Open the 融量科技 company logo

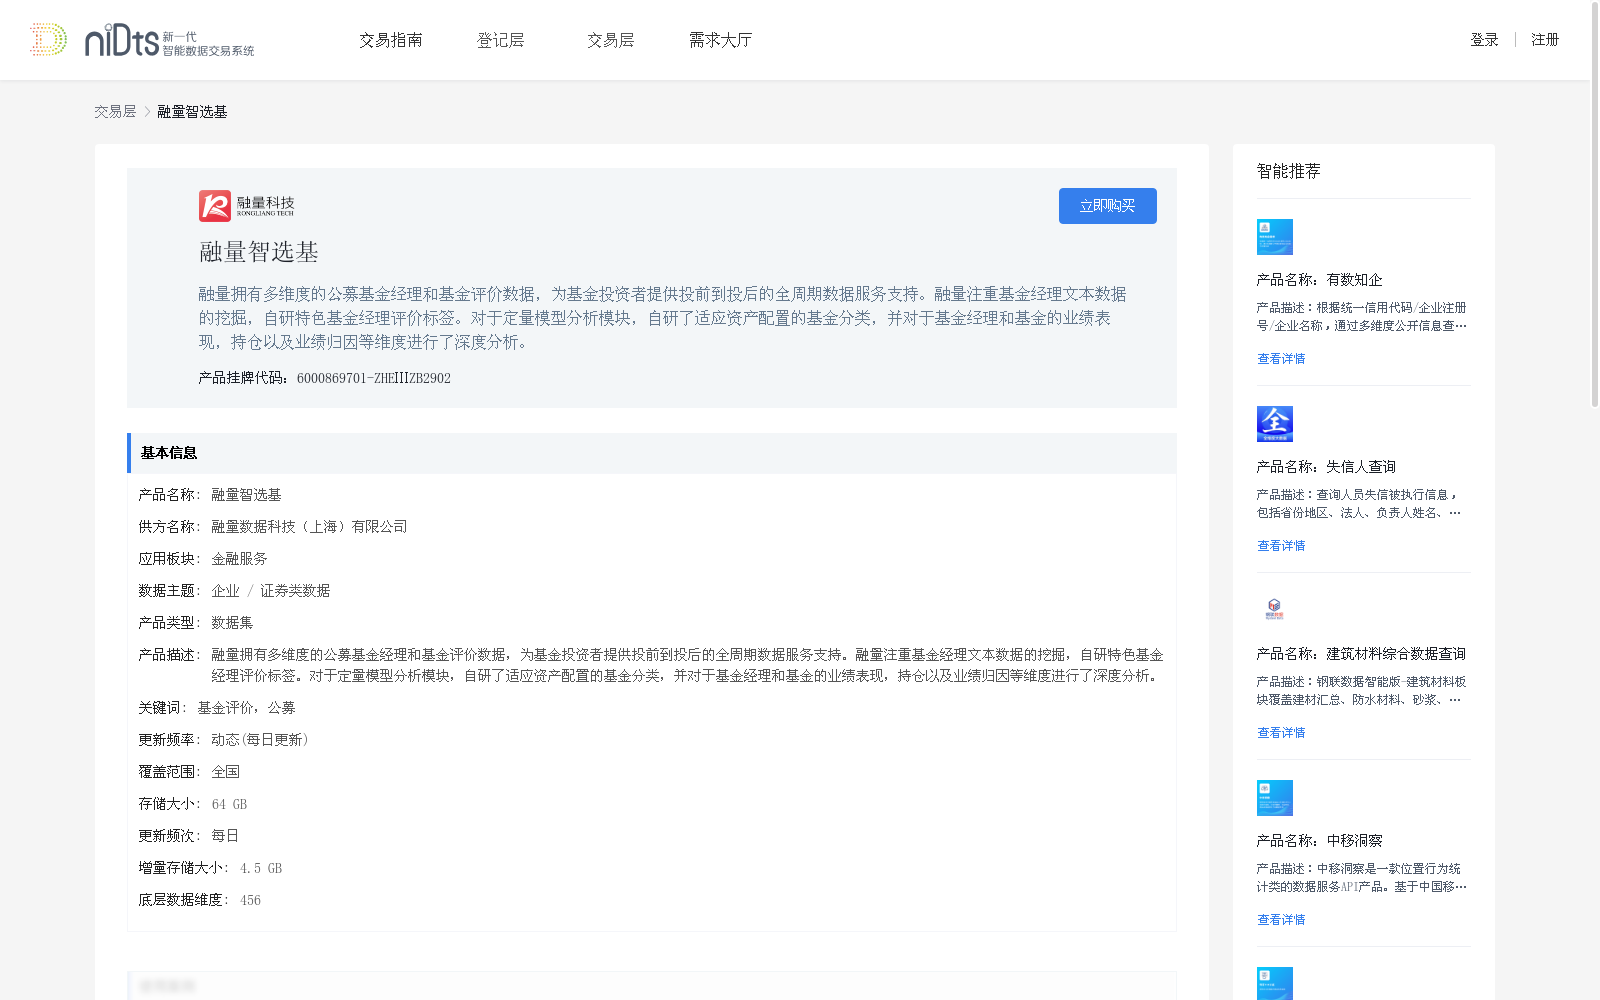click(247, 206)
